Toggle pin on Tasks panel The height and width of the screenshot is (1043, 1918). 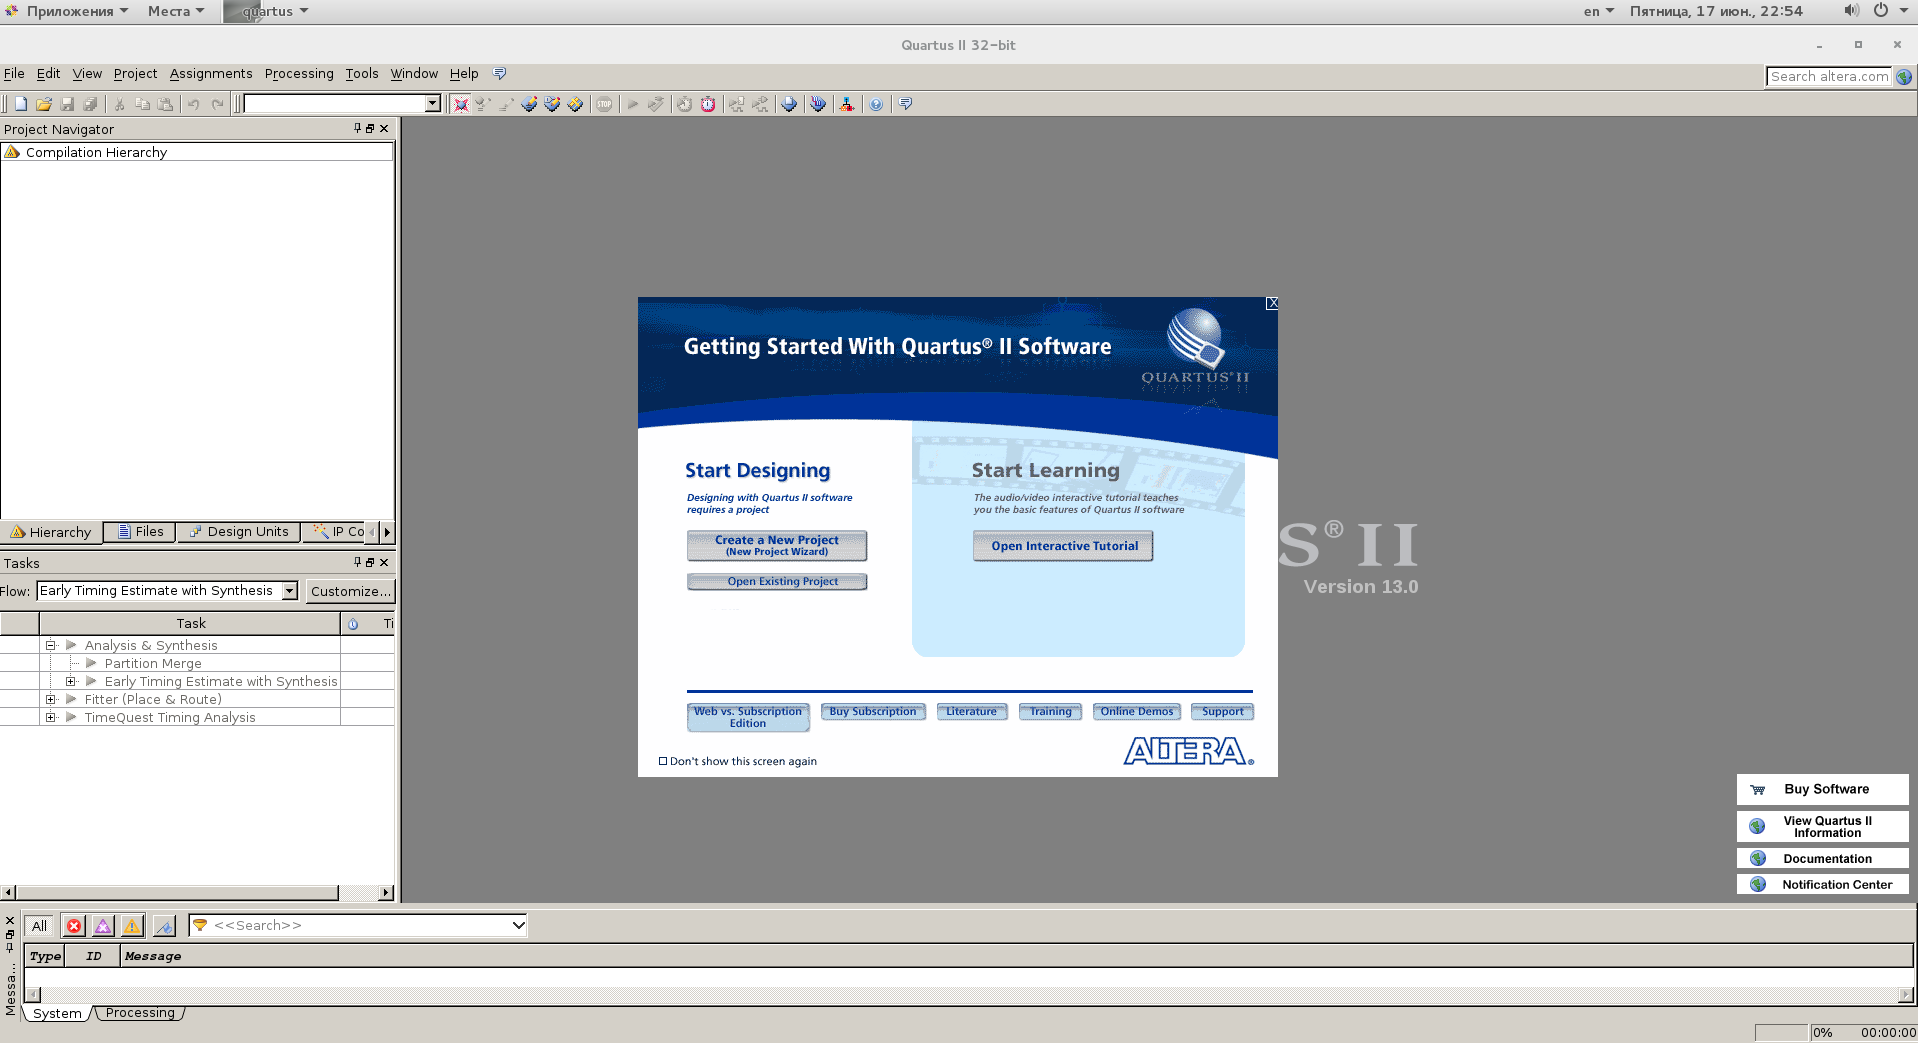click(357, 562)
